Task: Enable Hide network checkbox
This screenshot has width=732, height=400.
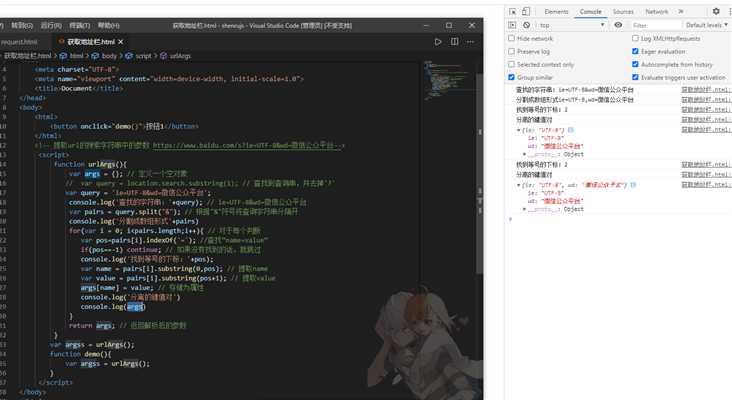Action: pyautogui.click(x=511, y=38)
